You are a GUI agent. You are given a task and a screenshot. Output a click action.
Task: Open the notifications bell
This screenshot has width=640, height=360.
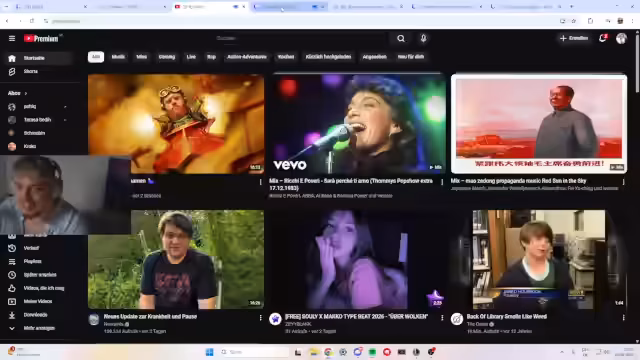pyautogui.click(x=602, y=38)
